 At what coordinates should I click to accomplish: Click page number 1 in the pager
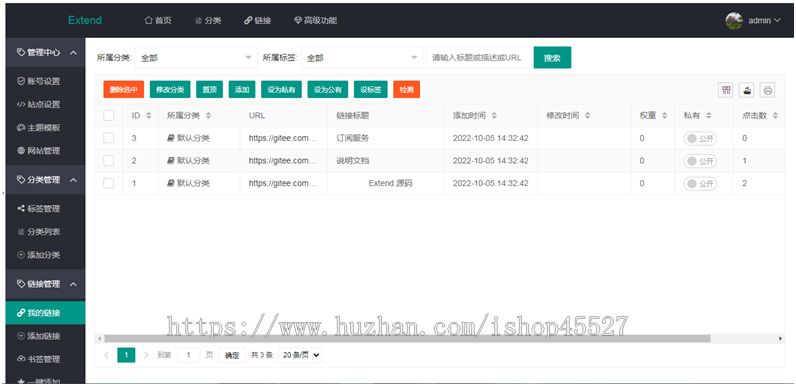[126, 355]
